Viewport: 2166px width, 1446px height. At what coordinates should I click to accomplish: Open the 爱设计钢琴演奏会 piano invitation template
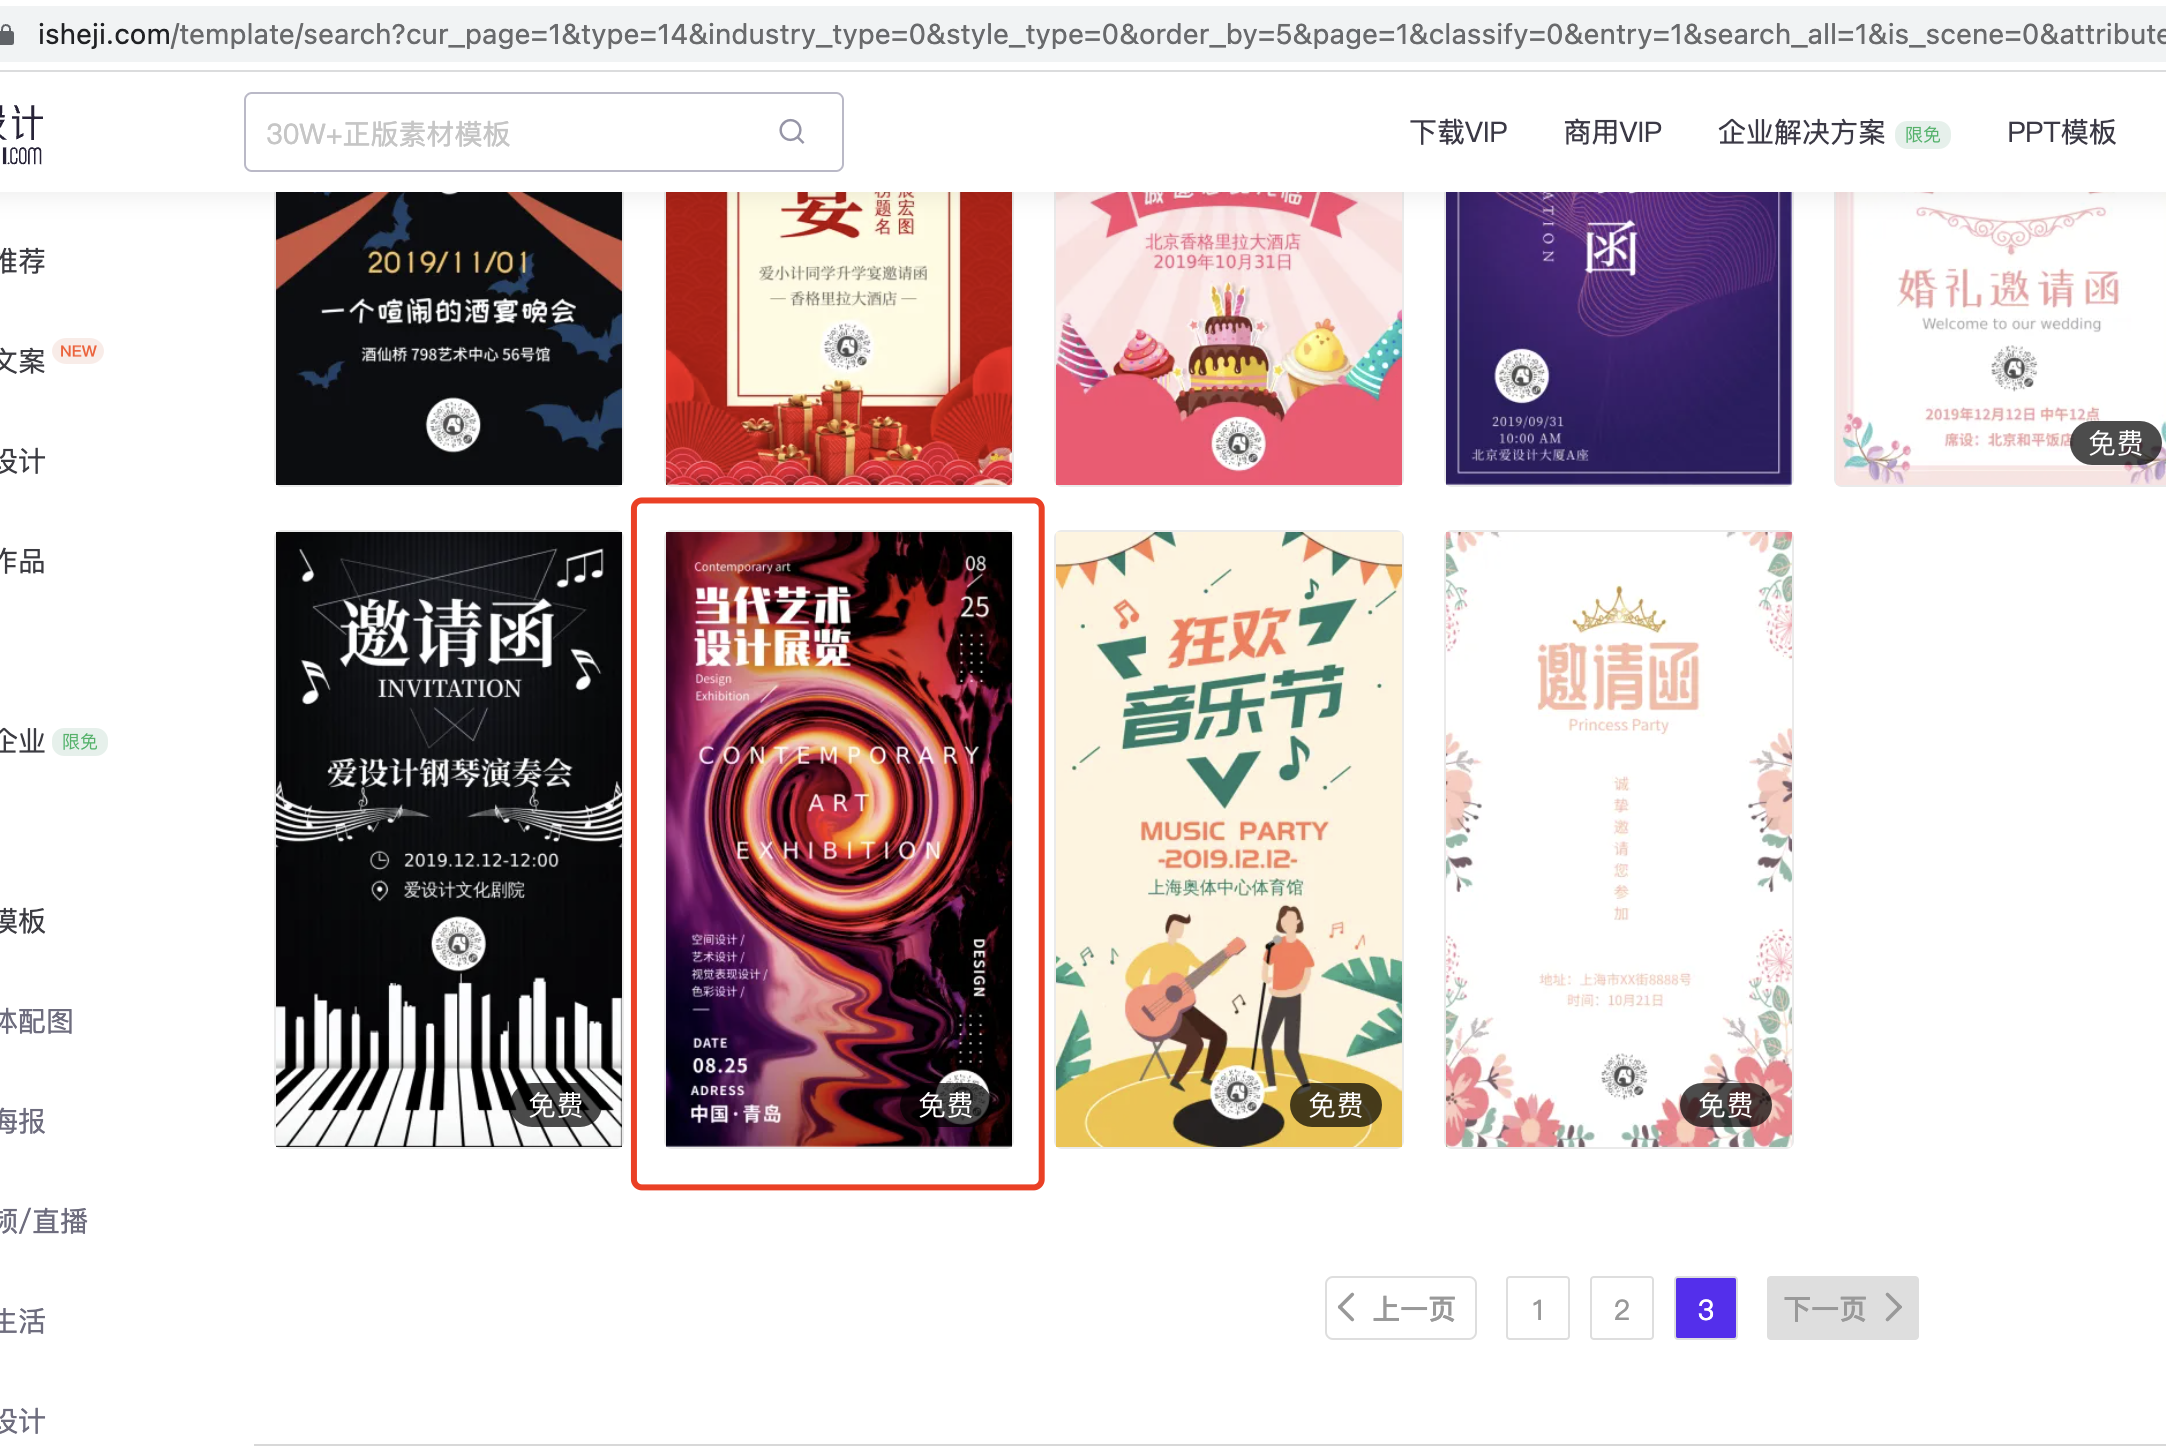pyautogui.click(x=449, y=839)
